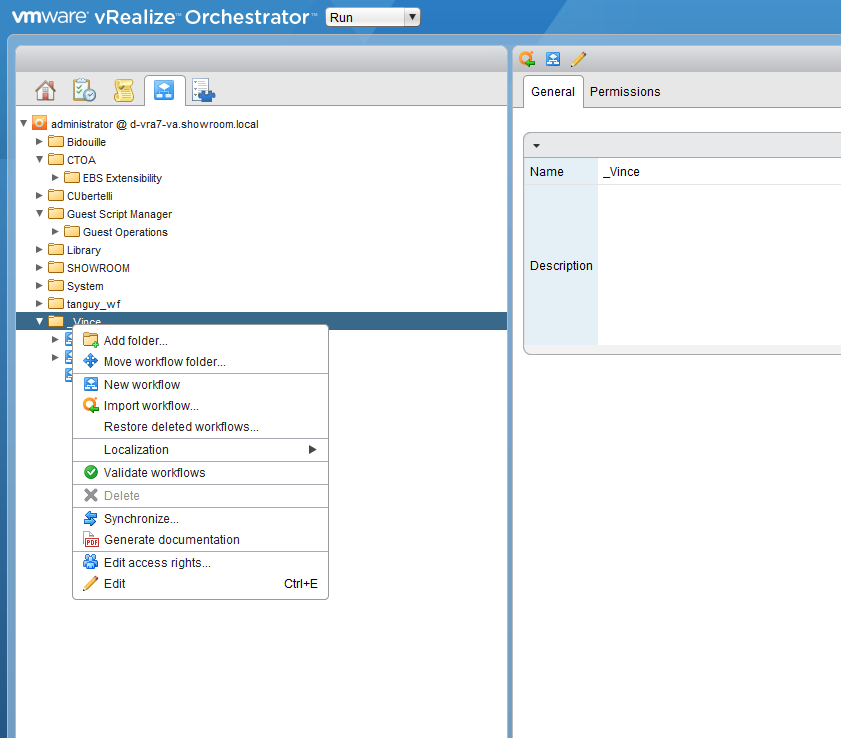Click the EBS Extensibility folder icon

[x=72, y=178]
